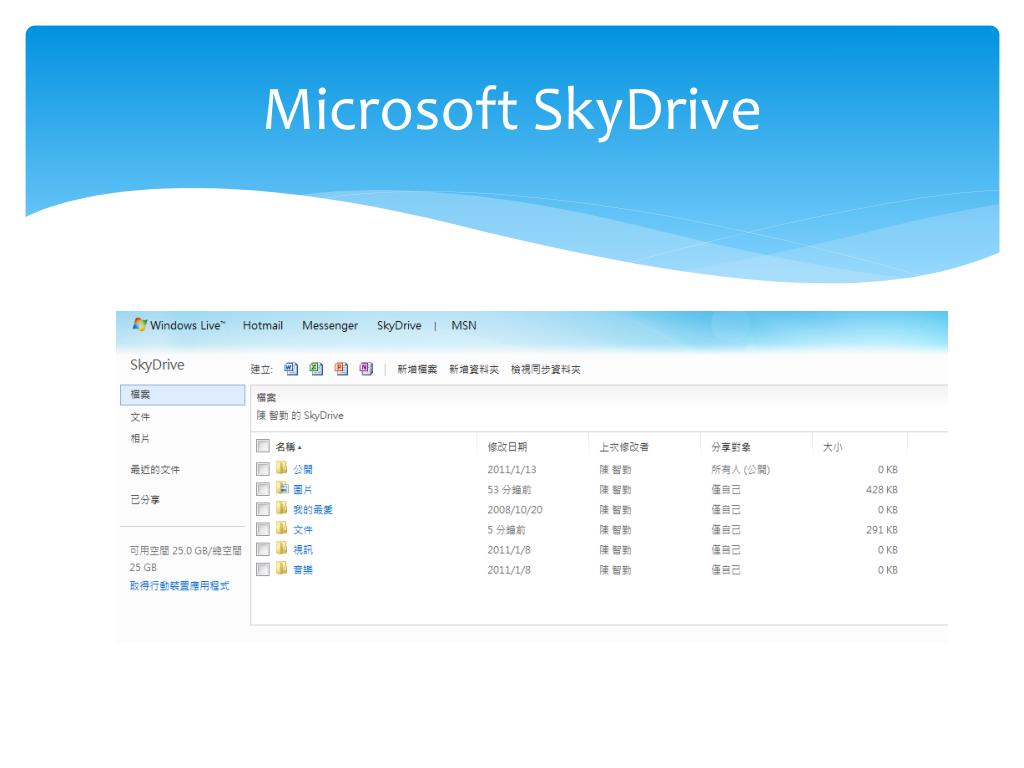Image resolution: width=1024 pixels, height=768 pixels.
Task: Click 新增資料夾 to add a folder
Action: pos(473,369)
